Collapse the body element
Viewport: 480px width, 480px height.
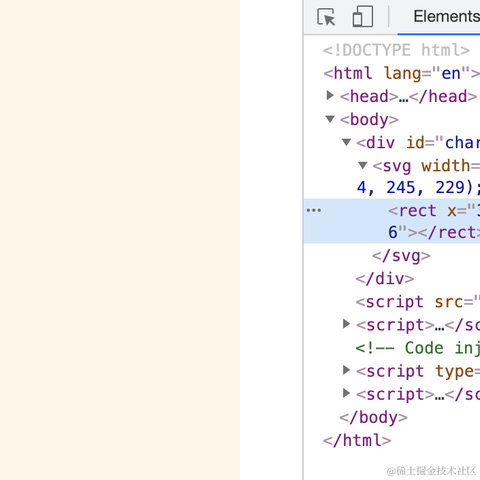pos(330,119)
